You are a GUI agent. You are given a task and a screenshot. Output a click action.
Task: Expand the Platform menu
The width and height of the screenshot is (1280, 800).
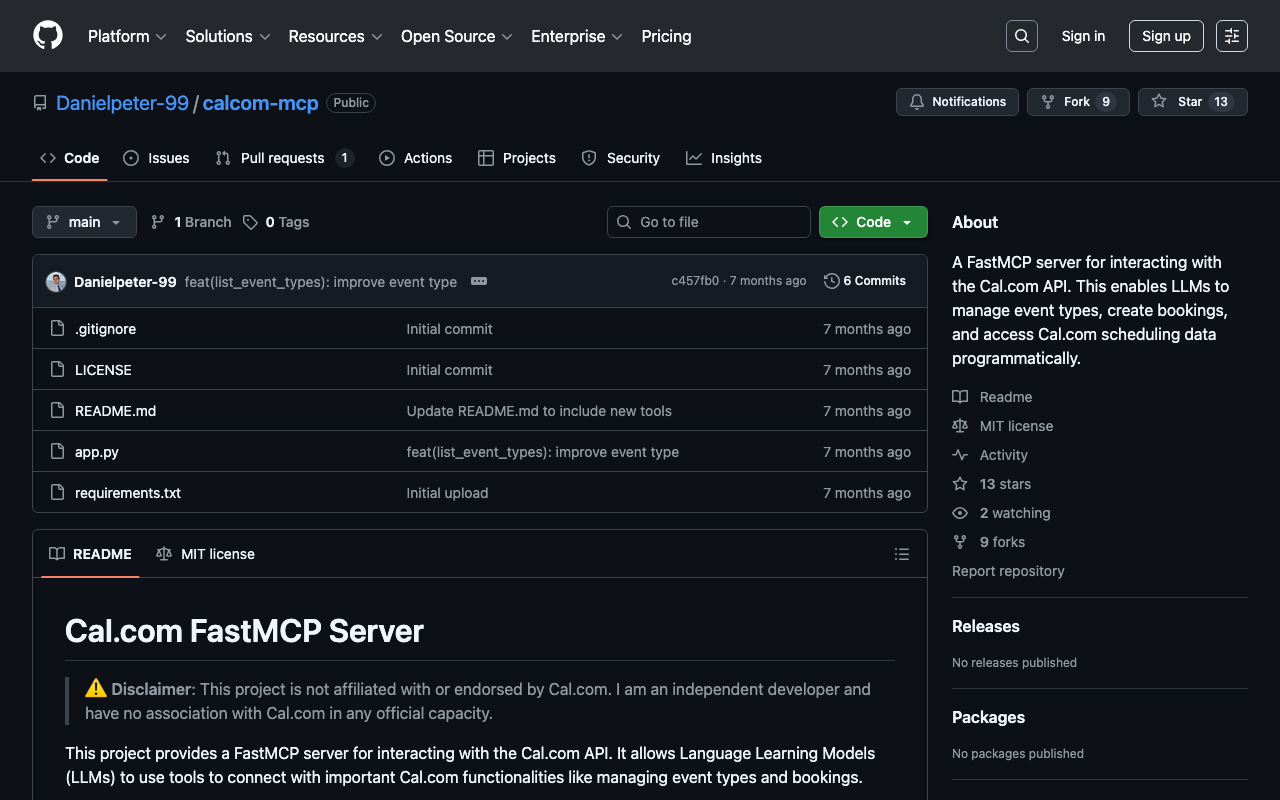tap(127, 36)
